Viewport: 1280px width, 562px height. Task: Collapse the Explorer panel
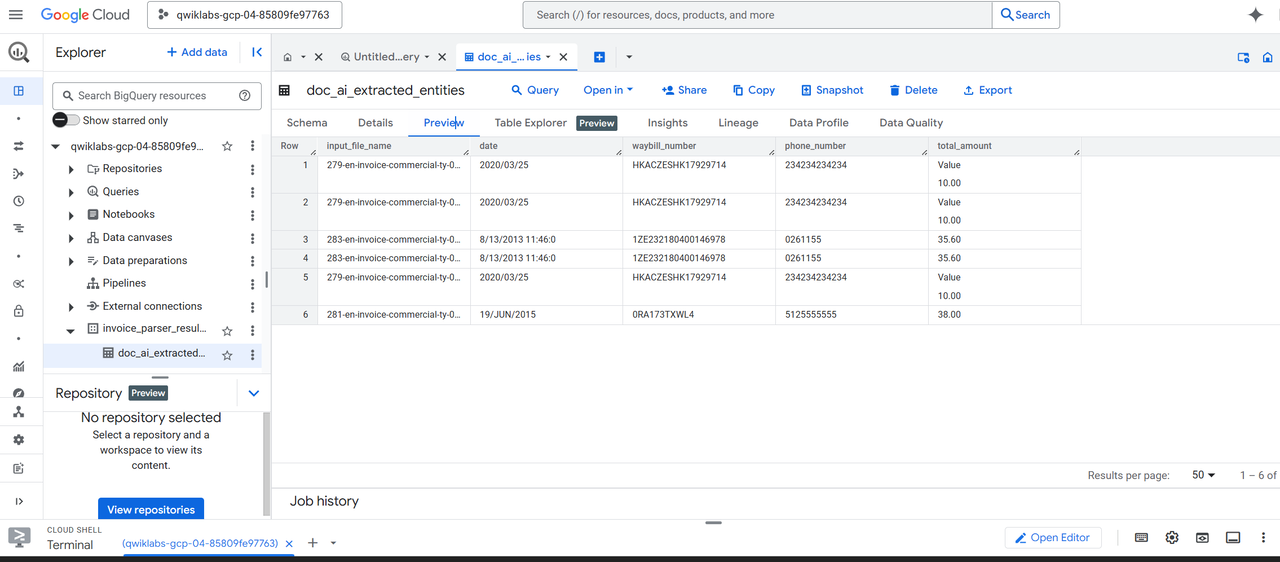pos(257,52)
